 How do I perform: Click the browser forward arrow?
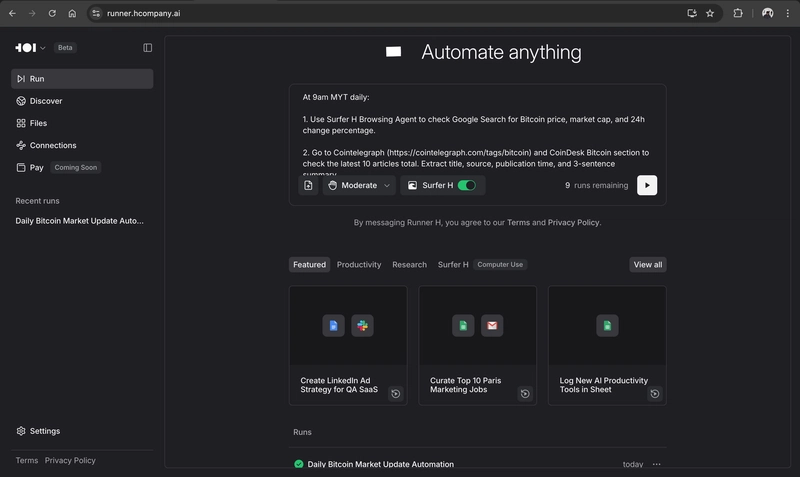32,13
